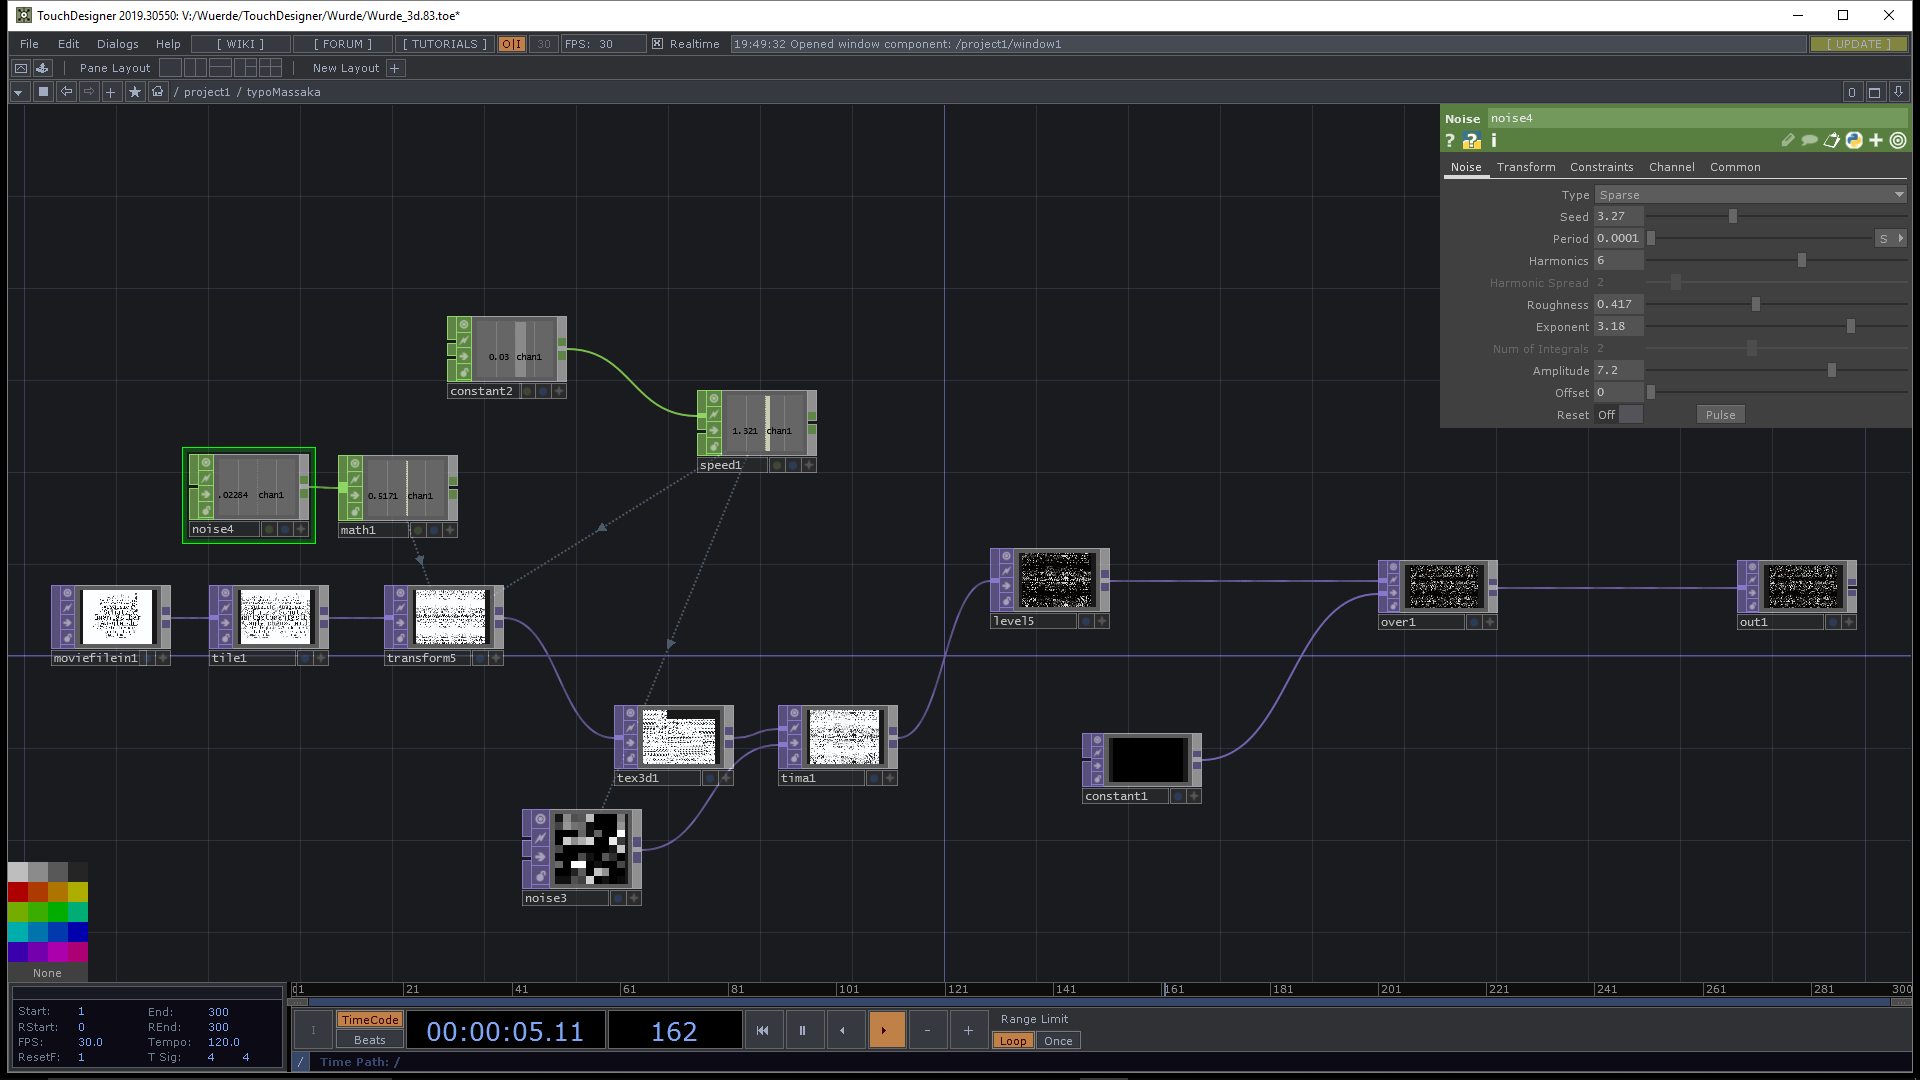Click the TUTORIALS link button
Screen dimensions: 1920x1080
coord(444,44)
